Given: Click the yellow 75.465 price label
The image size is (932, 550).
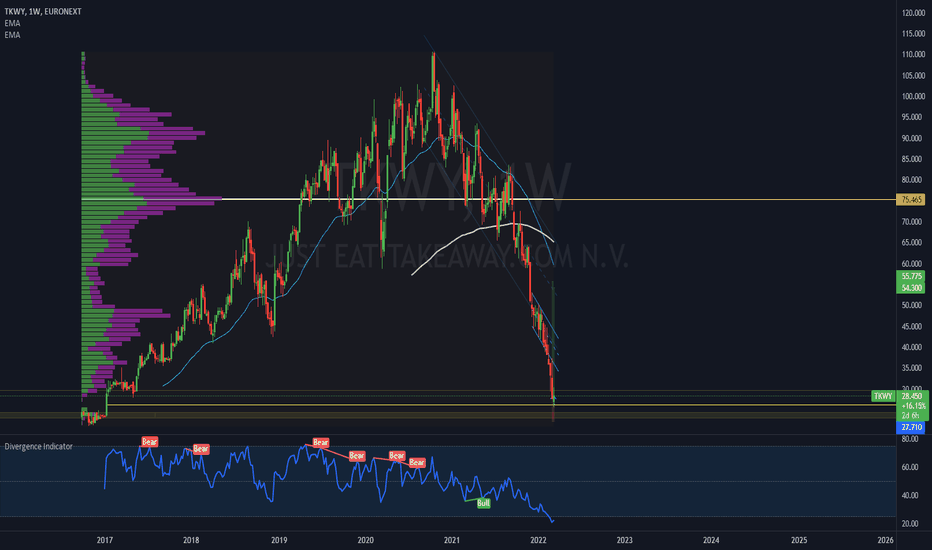Looking at the screenshot, I should [911, 200].
